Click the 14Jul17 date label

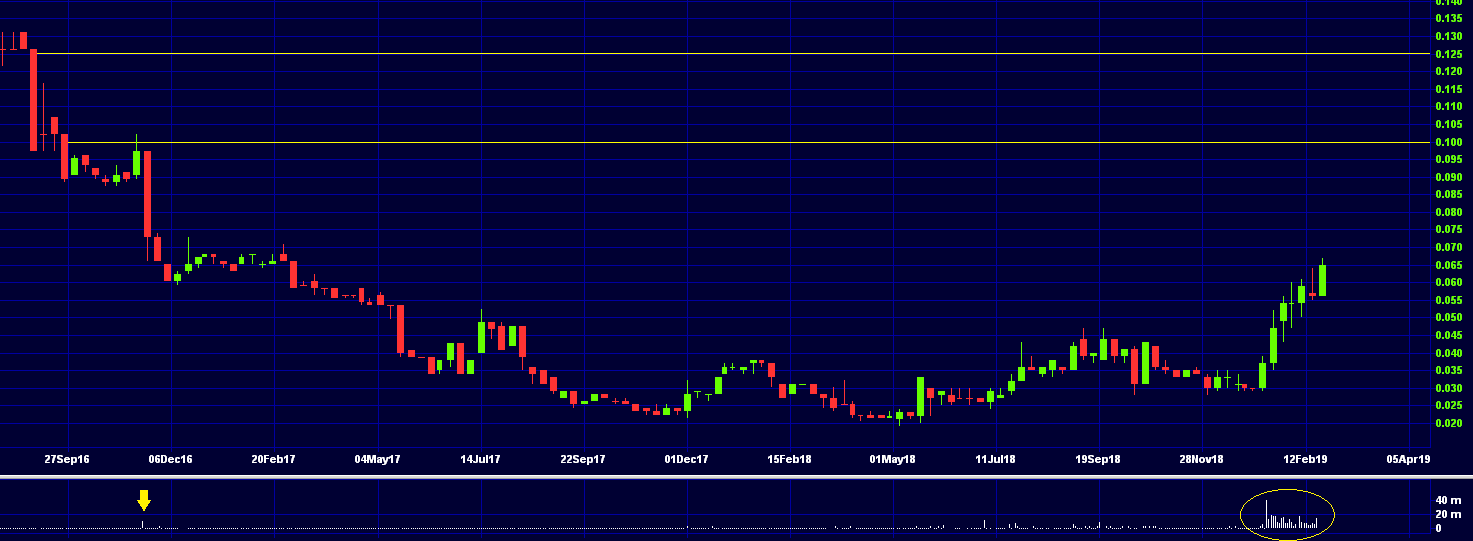click(480, 460)
